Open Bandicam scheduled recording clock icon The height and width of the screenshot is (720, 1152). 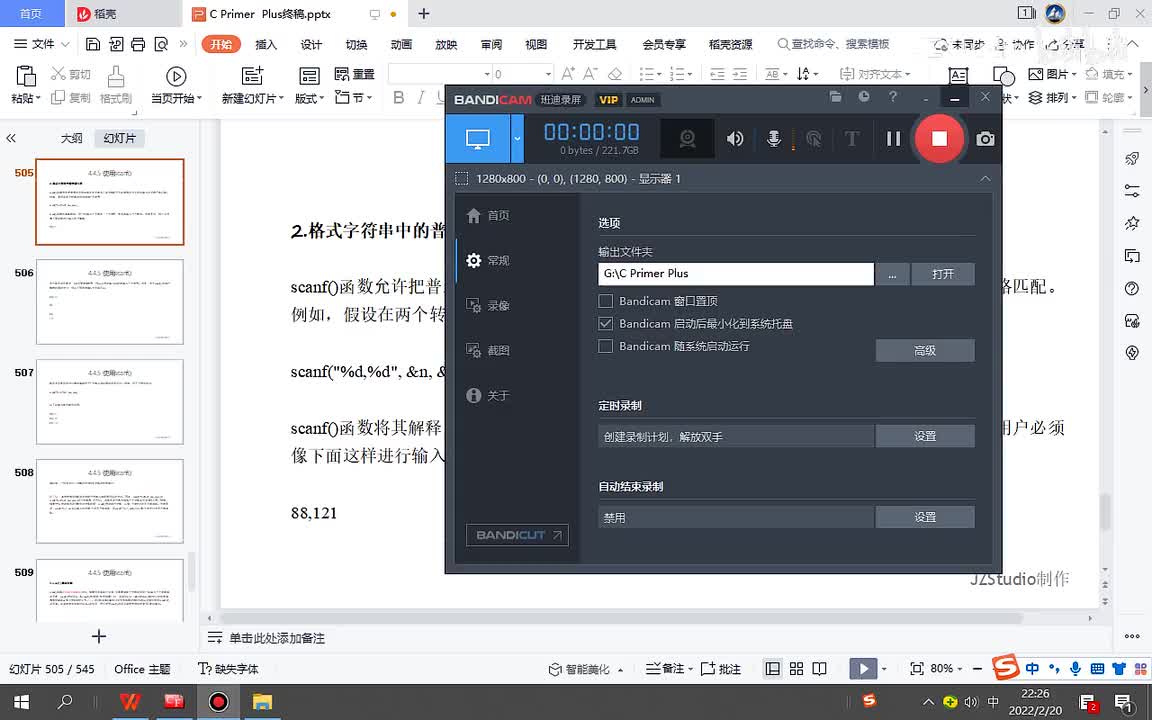[x=864, y=96]
